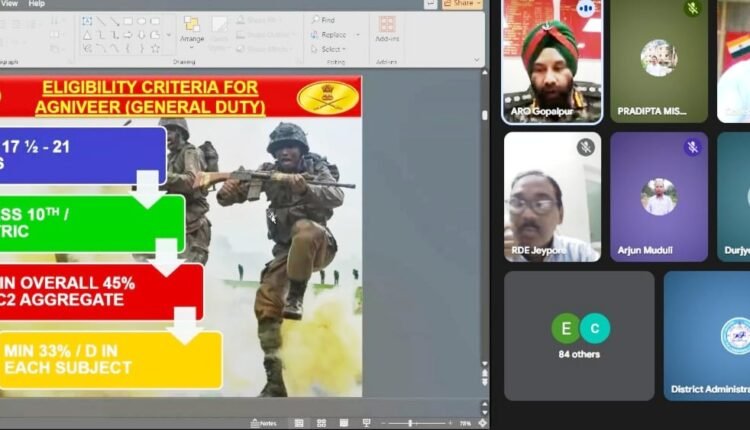Open the Arrange options in Drawing group
The image size is (750, 430).
pos(192,28)
